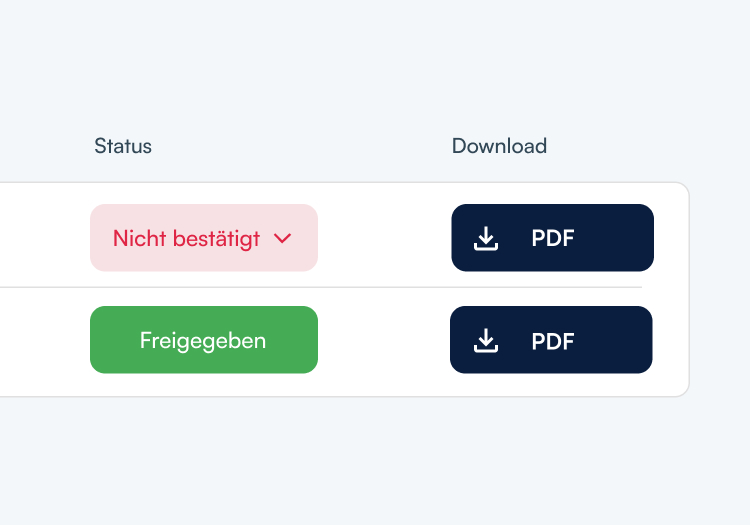Viewport: 750px width, 525px height.
Task: Download the first row's PDF
Action: (552, 238)
